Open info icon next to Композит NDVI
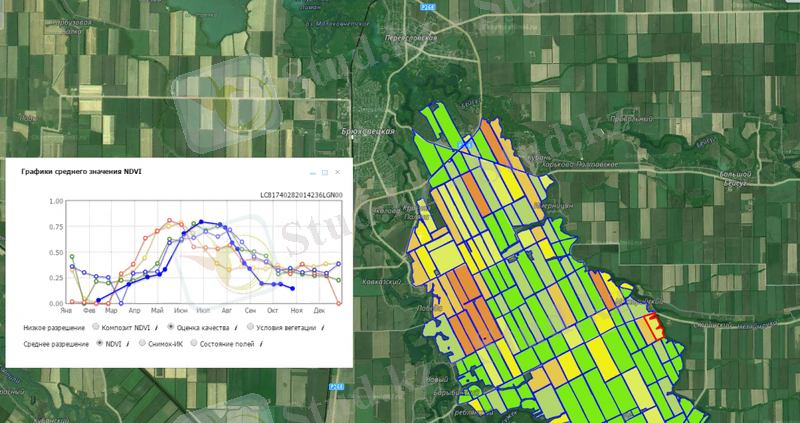Viewport: 800px width, 423px height. pyautogui.click(x=156, y=328)
